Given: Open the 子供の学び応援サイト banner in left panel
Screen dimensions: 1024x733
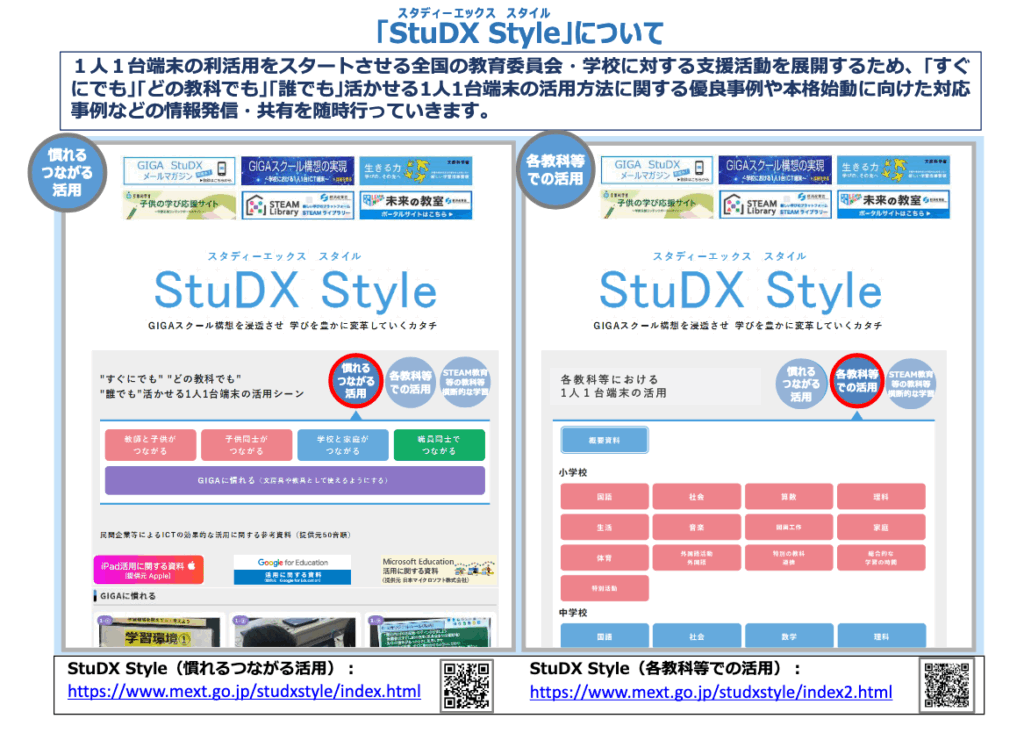Looking at the screenshot, I should 178,205.
